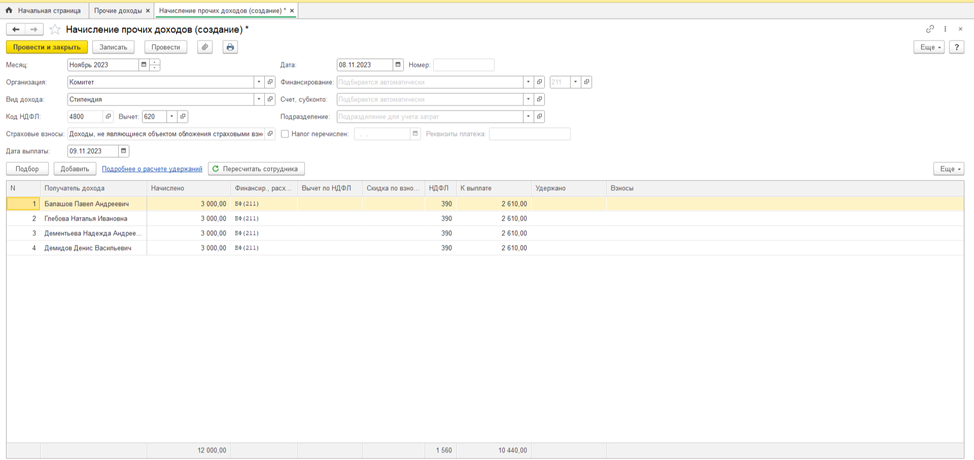The image size is (974, 460).
Task: Click home icon on Начальная страница tab
Action: pyautogui.click(x=9, y=11)
